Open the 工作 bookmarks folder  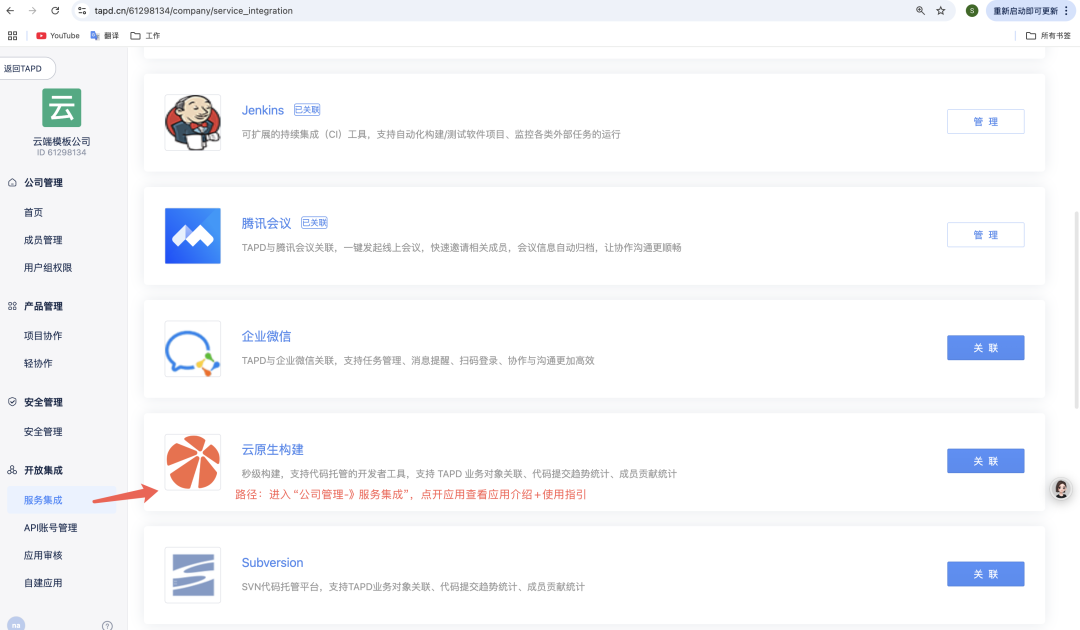[145, 35]
